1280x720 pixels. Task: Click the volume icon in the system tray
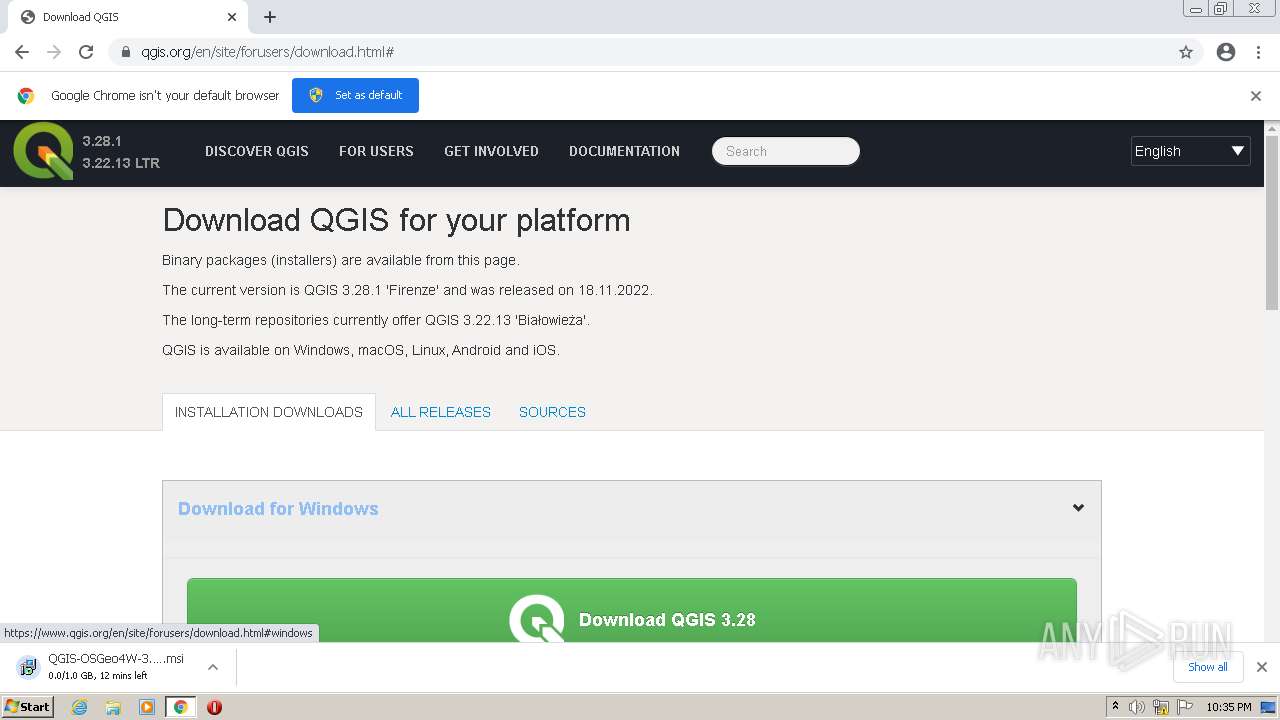pos(1137,707)
